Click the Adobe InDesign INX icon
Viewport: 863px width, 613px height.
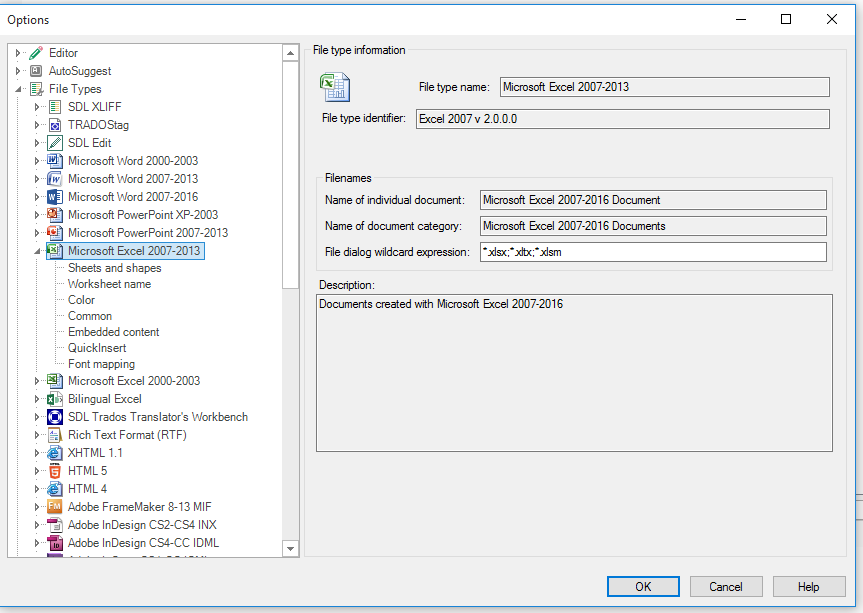tap(55, 525)
